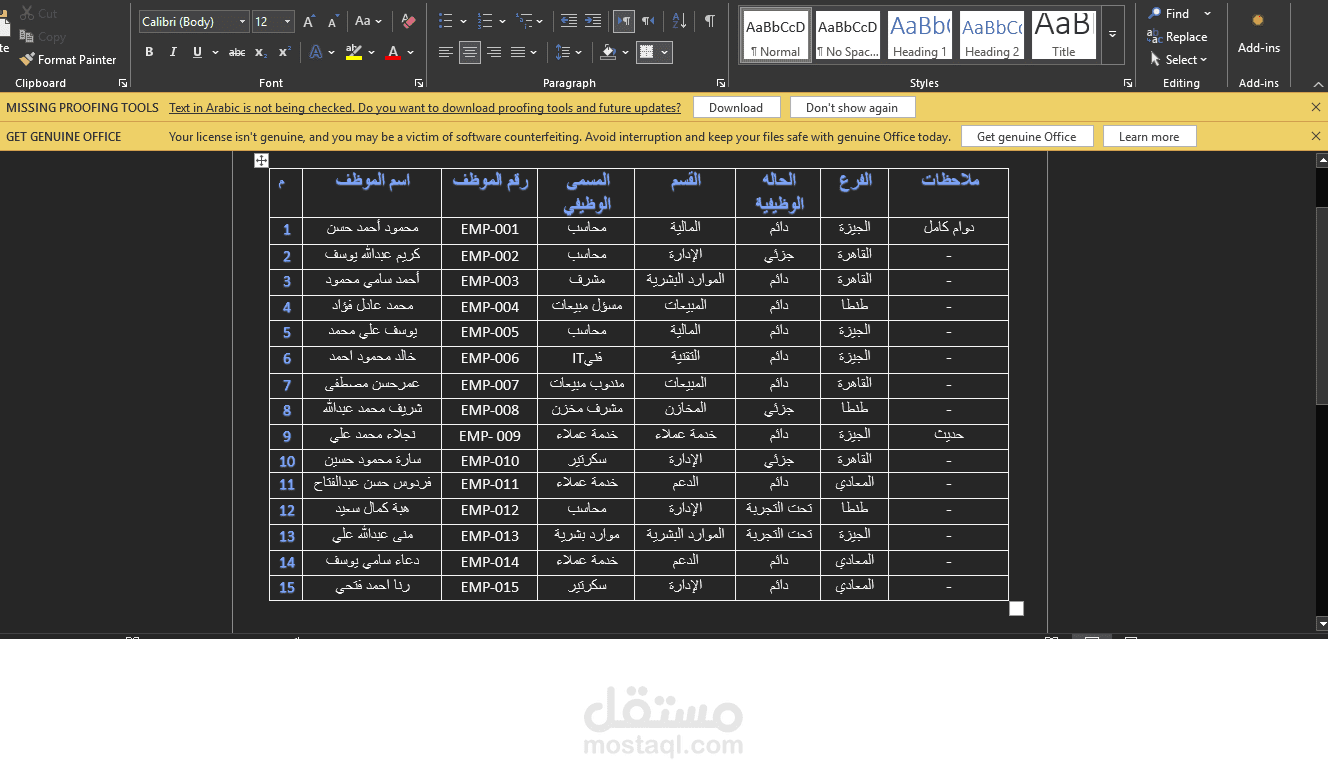Apply the No Spacing style
Screen dimensions: 1328x774
coord(848,36)
